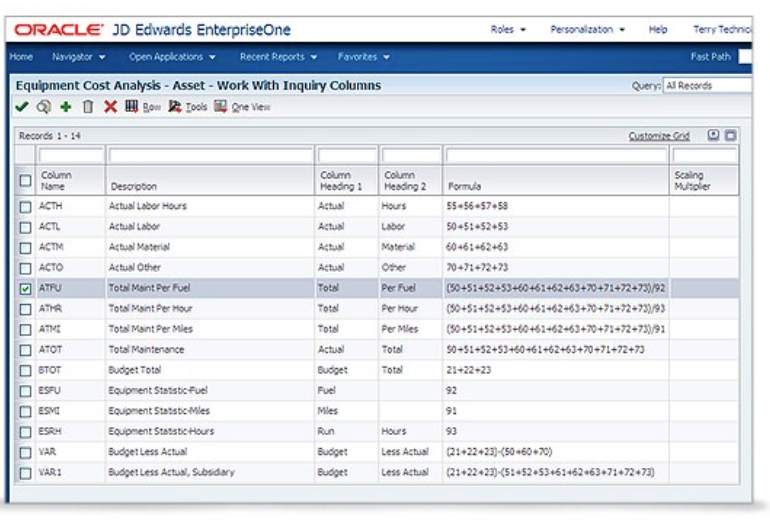Open the Roles dropdown
This screenshot has width=770, height=522.
pos(508,29)
